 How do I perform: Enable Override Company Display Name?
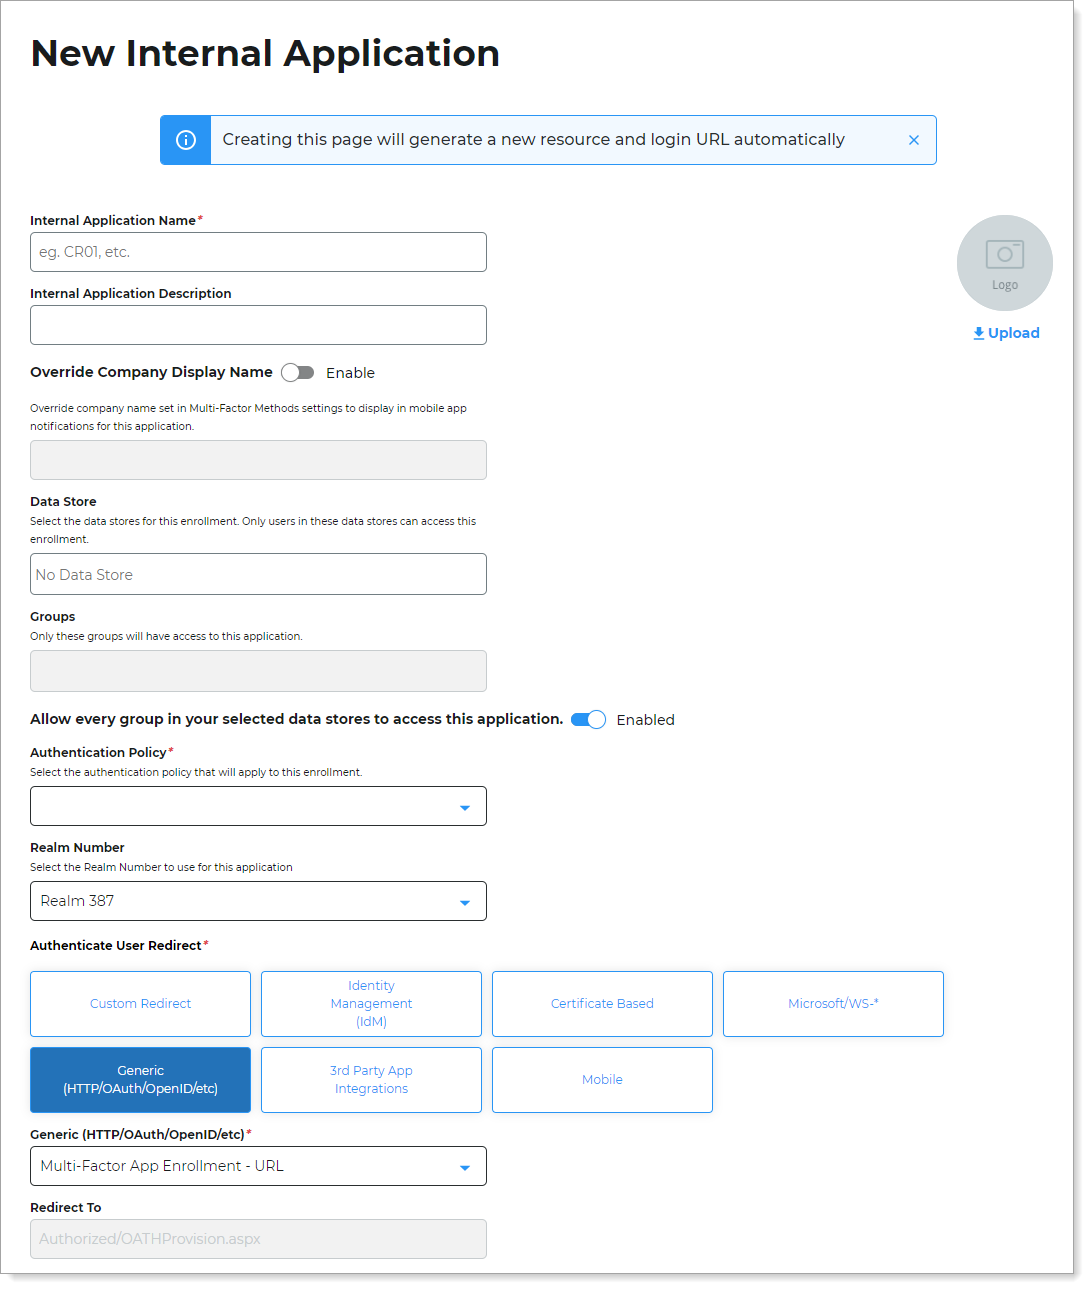[297, 372]
